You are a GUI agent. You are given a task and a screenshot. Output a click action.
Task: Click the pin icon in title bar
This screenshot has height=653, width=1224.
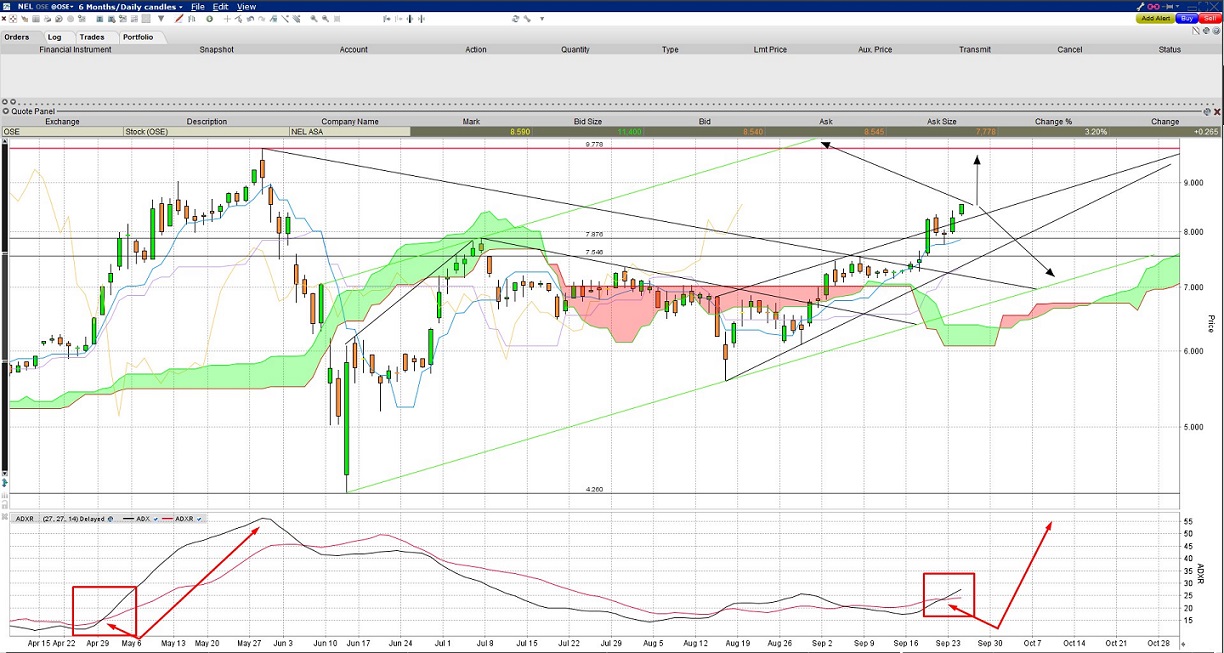point(1168,7)
